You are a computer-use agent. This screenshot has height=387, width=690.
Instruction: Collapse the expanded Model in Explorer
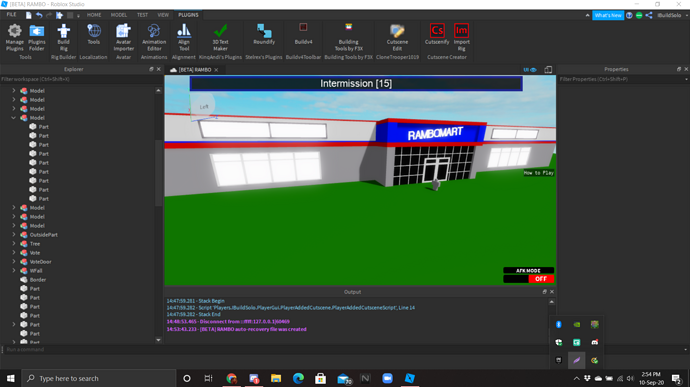point(14,118)
